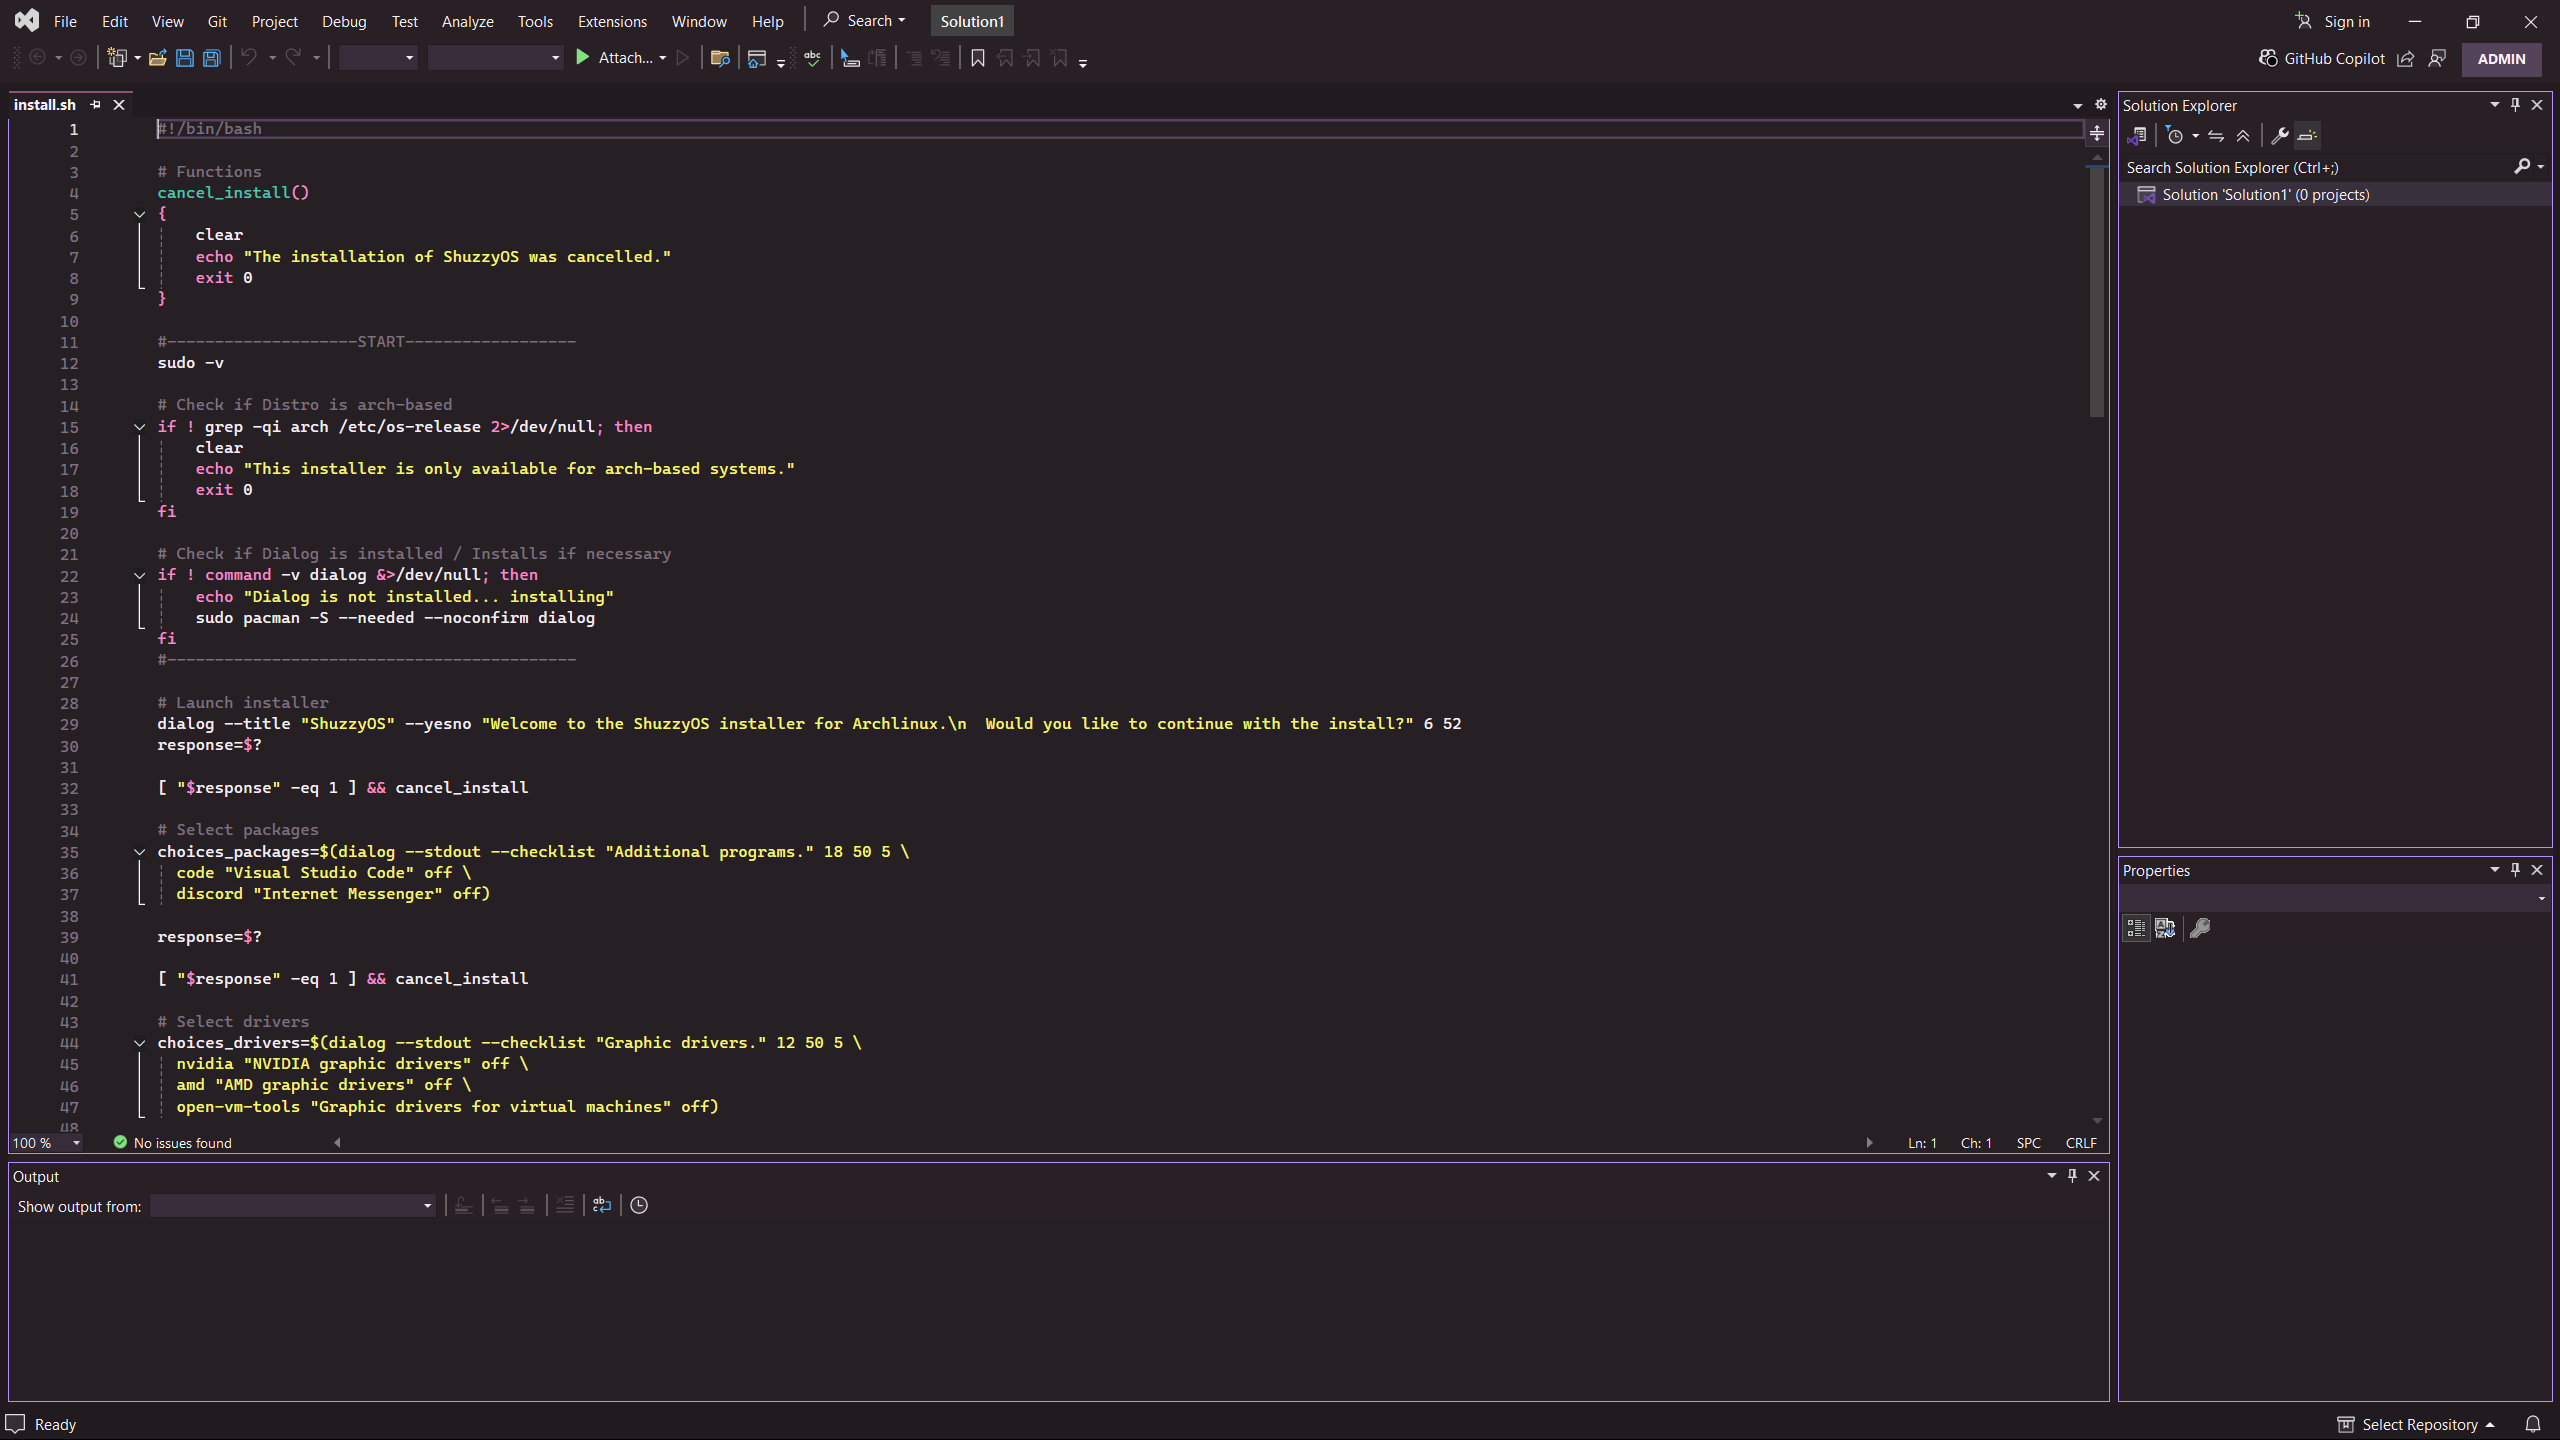Click the New Project toolbar icon
Screen dimensions: 2560x1440
click(117, 58)
